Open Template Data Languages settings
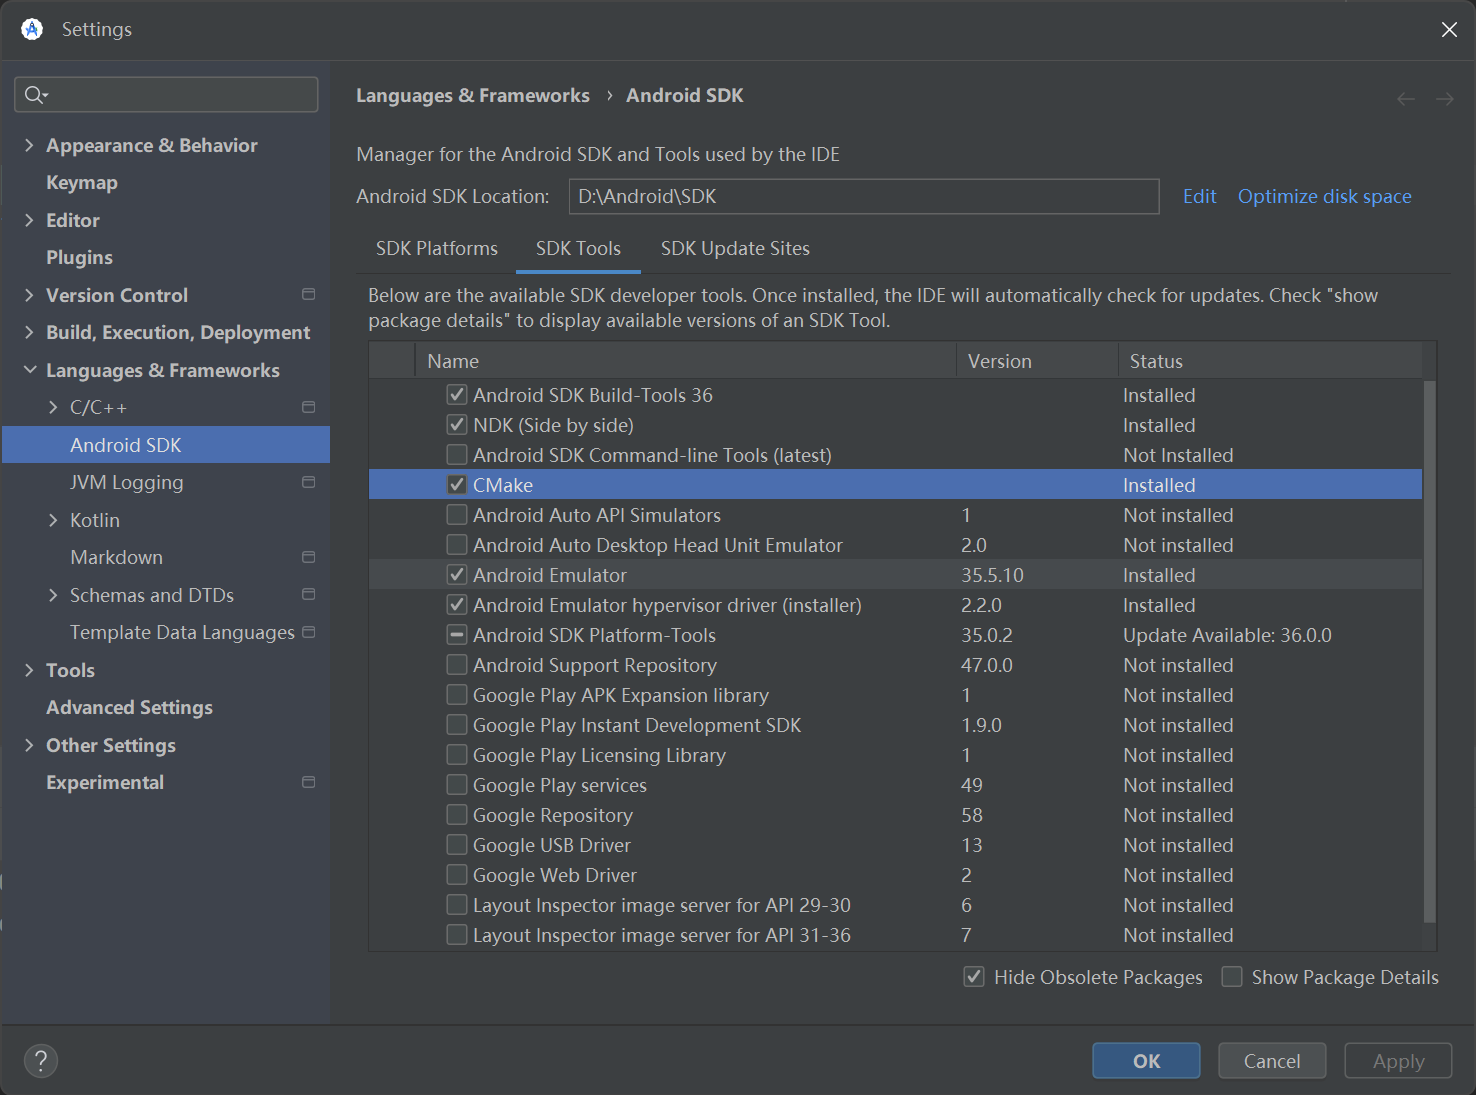Image resolution: width=1476 pixels, height=1095 pixels. [182, 633]
